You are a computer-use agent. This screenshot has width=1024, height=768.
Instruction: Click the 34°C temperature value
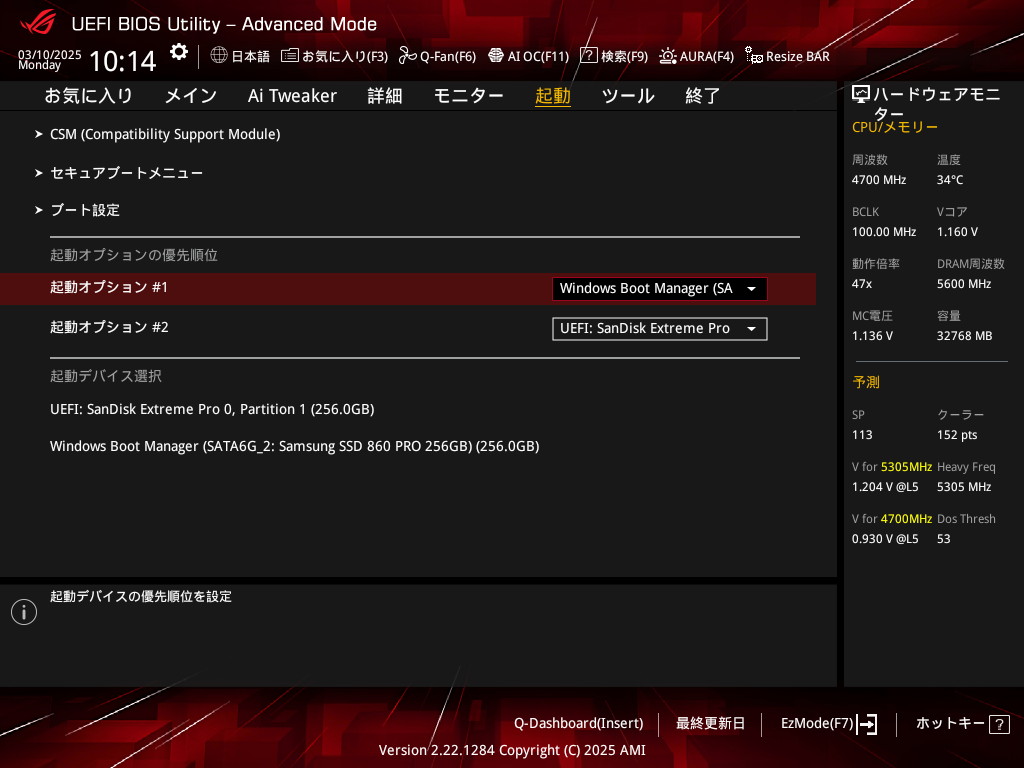pos(950,180)
